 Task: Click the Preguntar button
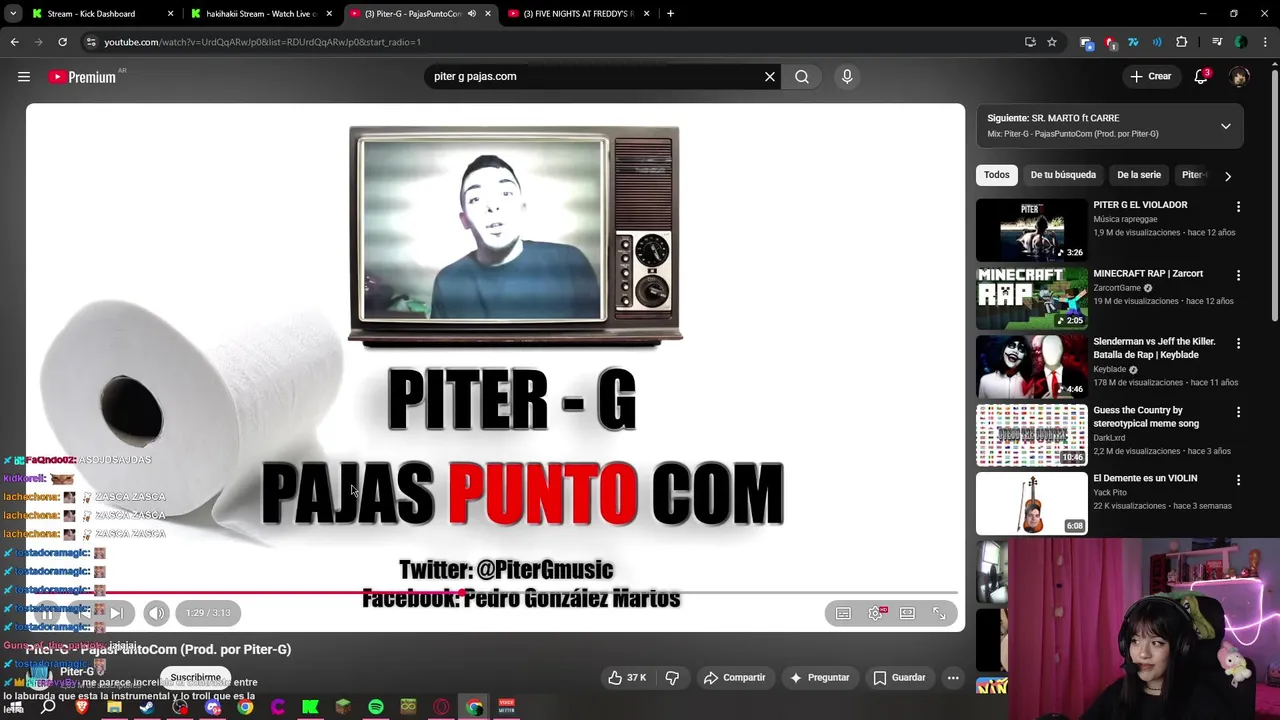click(x=819, y=678)
